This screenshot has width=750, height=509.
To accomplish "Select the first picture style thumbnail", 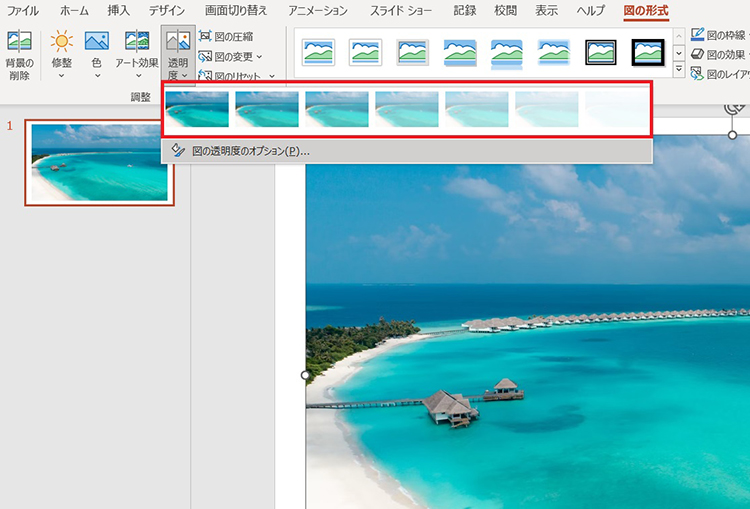I will pyautogui.click(x=319, y=51).
